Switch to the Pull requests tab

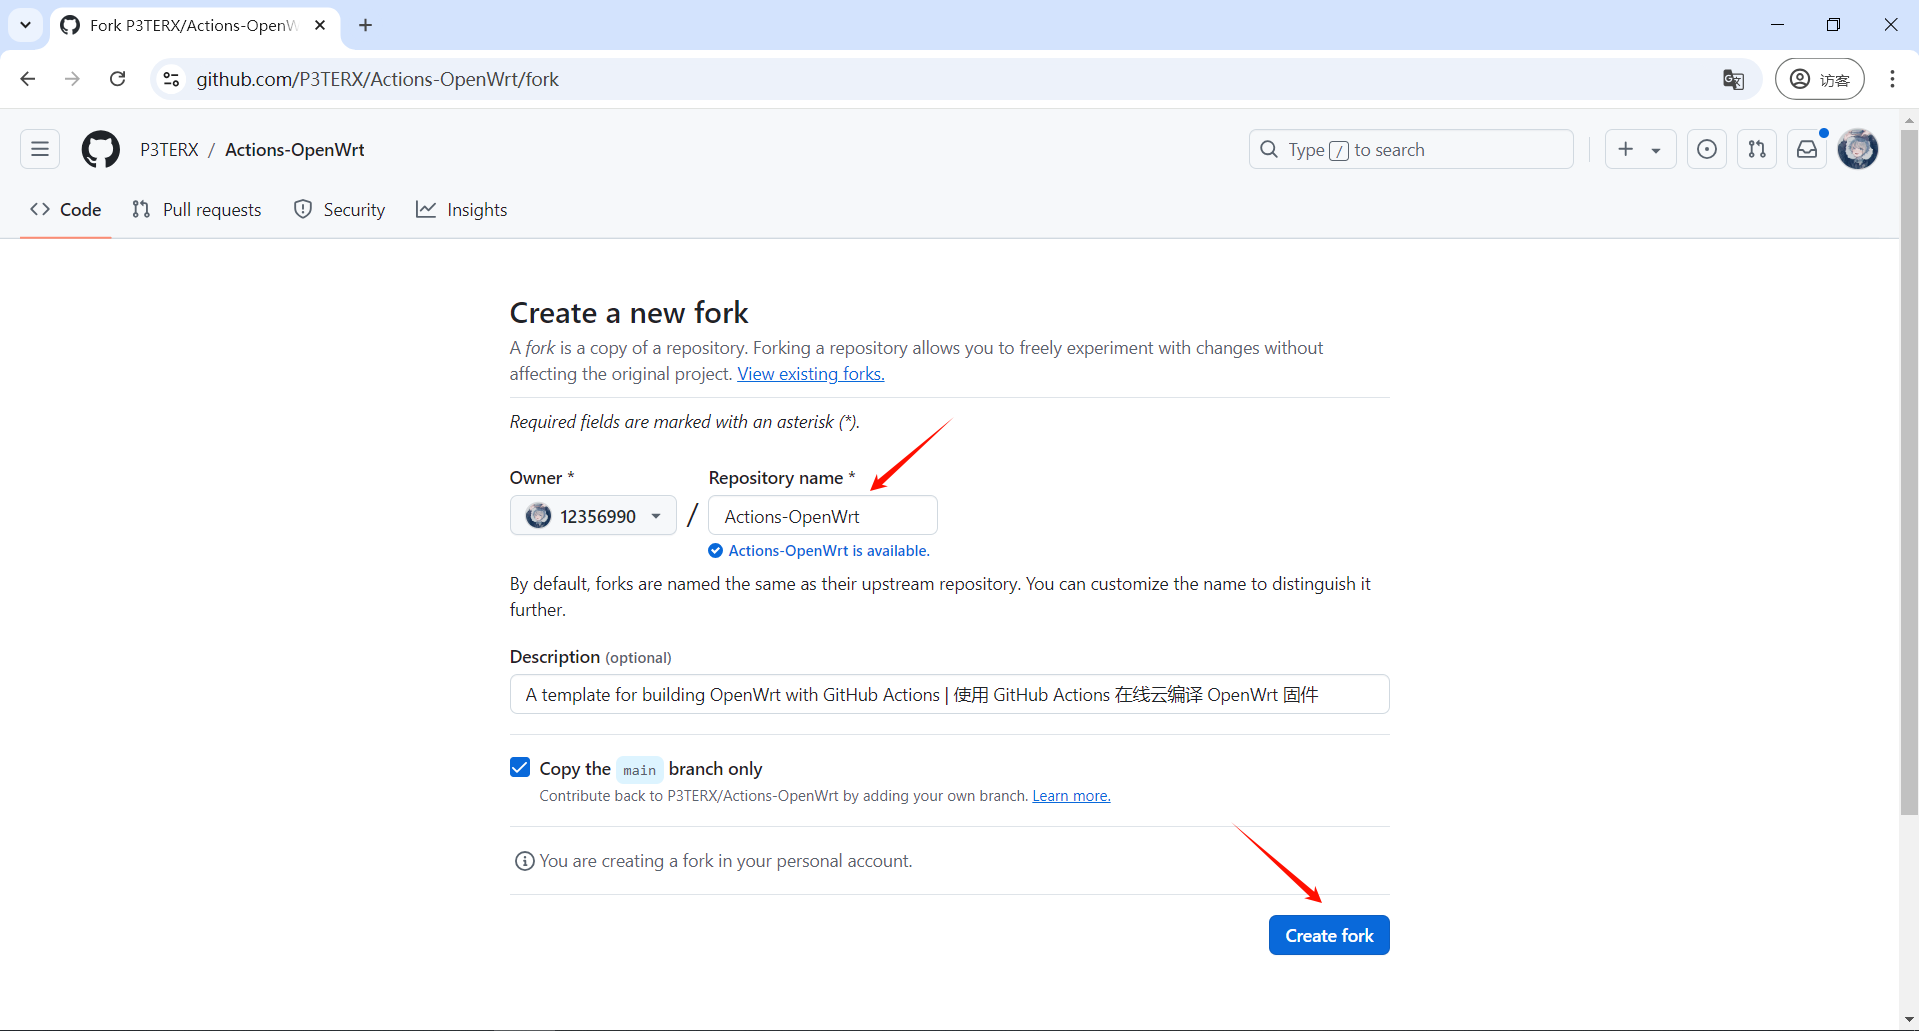pos(197,210)
